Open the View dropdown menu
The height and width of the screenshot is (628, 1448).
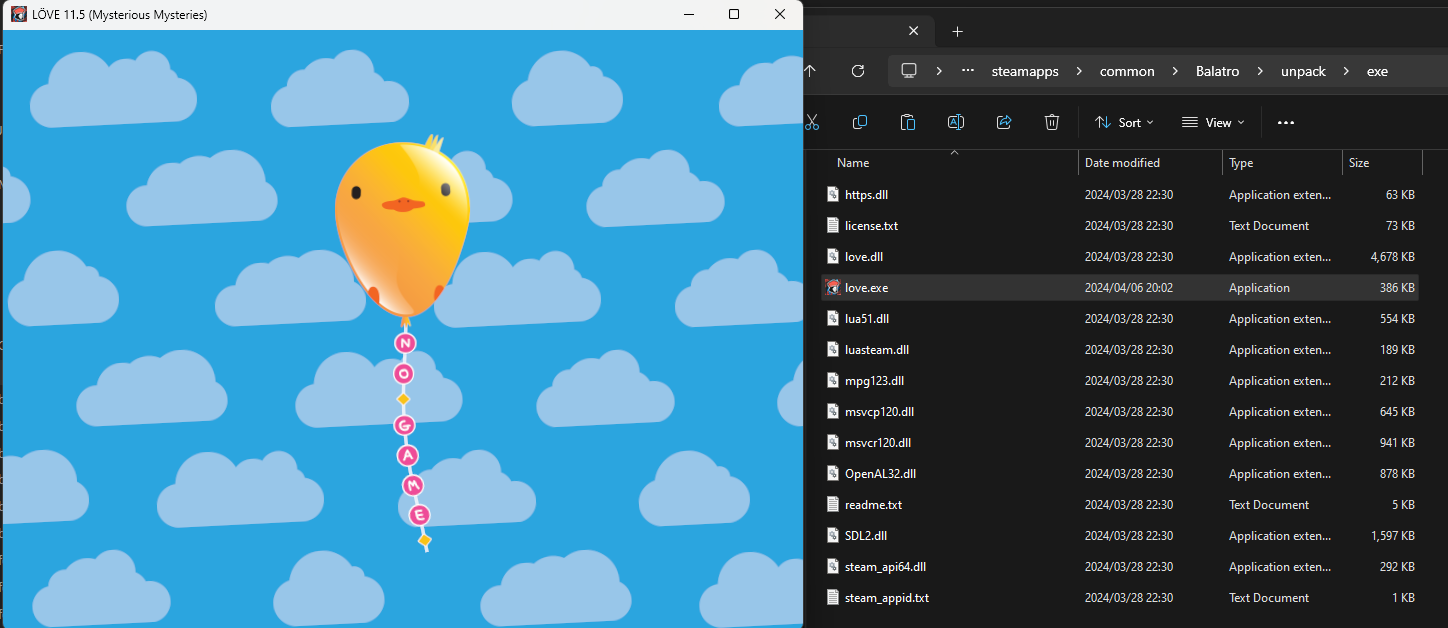click(x=1213, y=122)
